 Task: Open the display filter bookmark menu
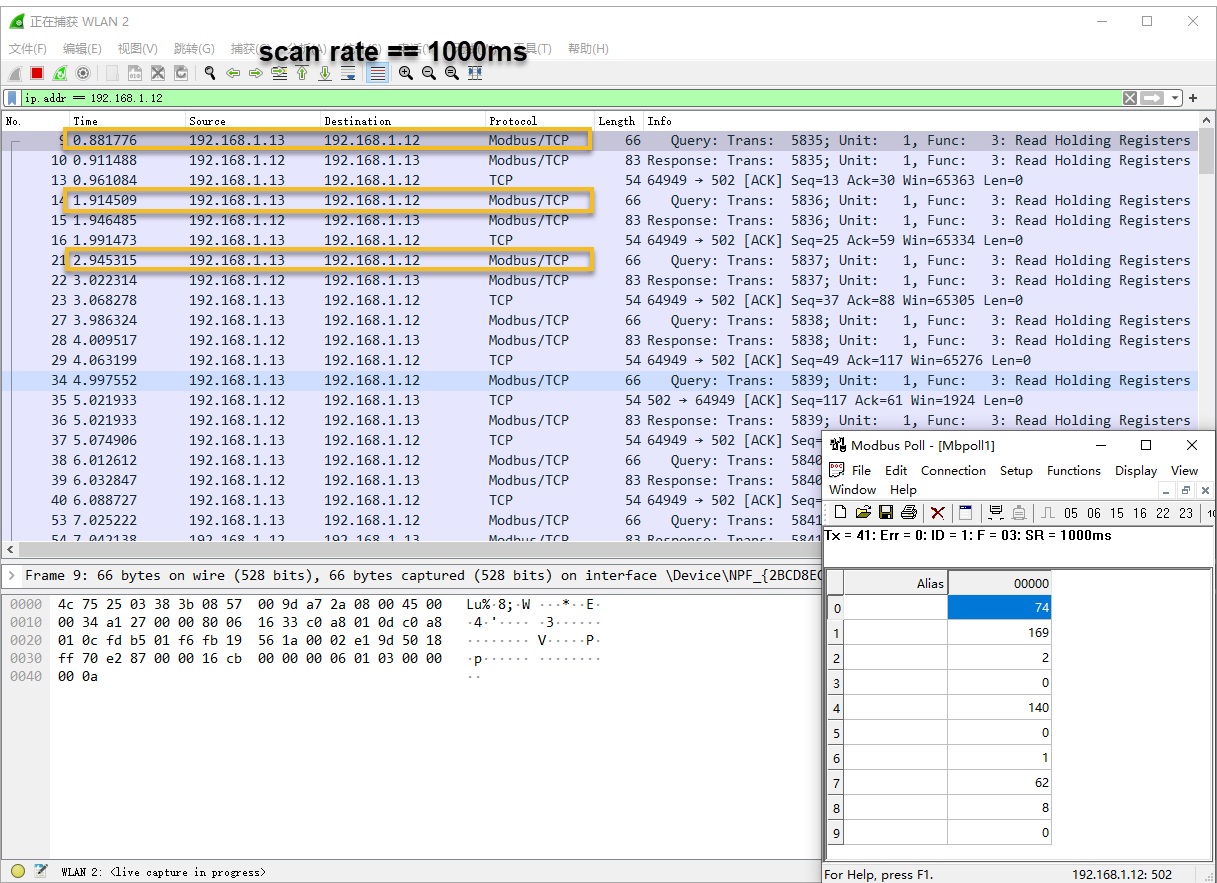pos(12,98)
